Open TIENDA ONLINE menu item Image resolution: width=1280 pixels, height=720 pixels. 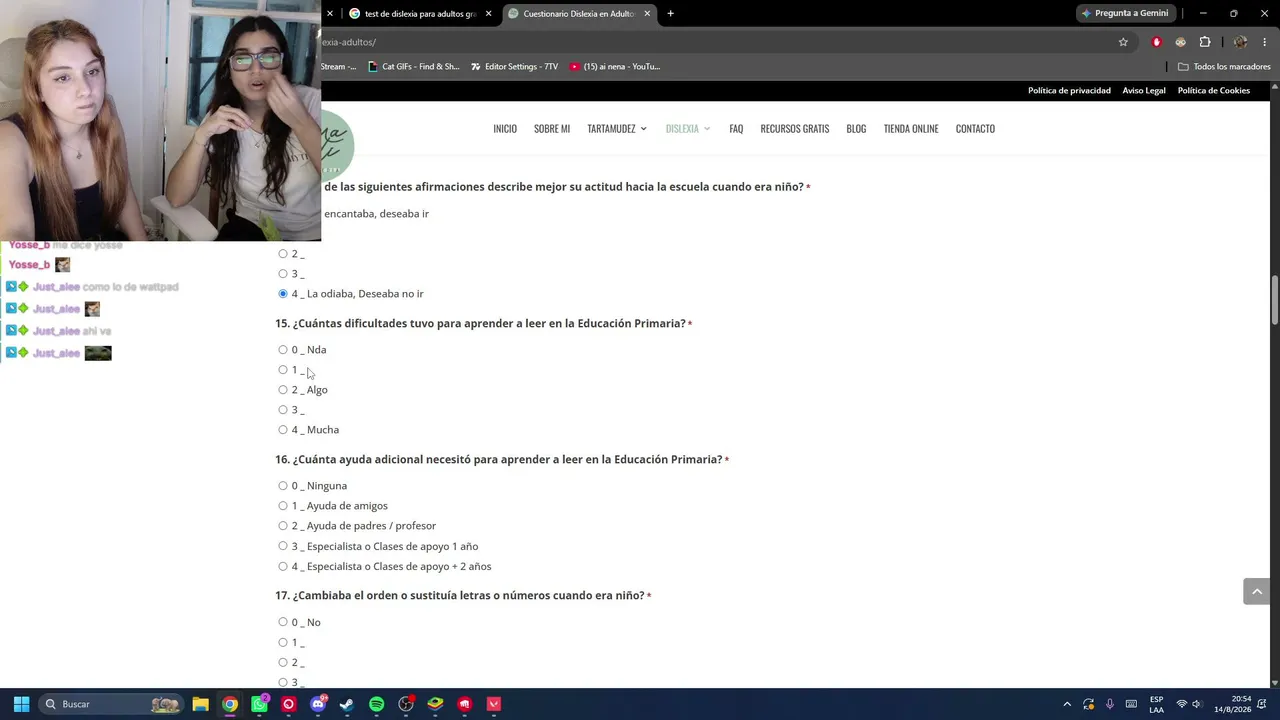click(911, 128)
